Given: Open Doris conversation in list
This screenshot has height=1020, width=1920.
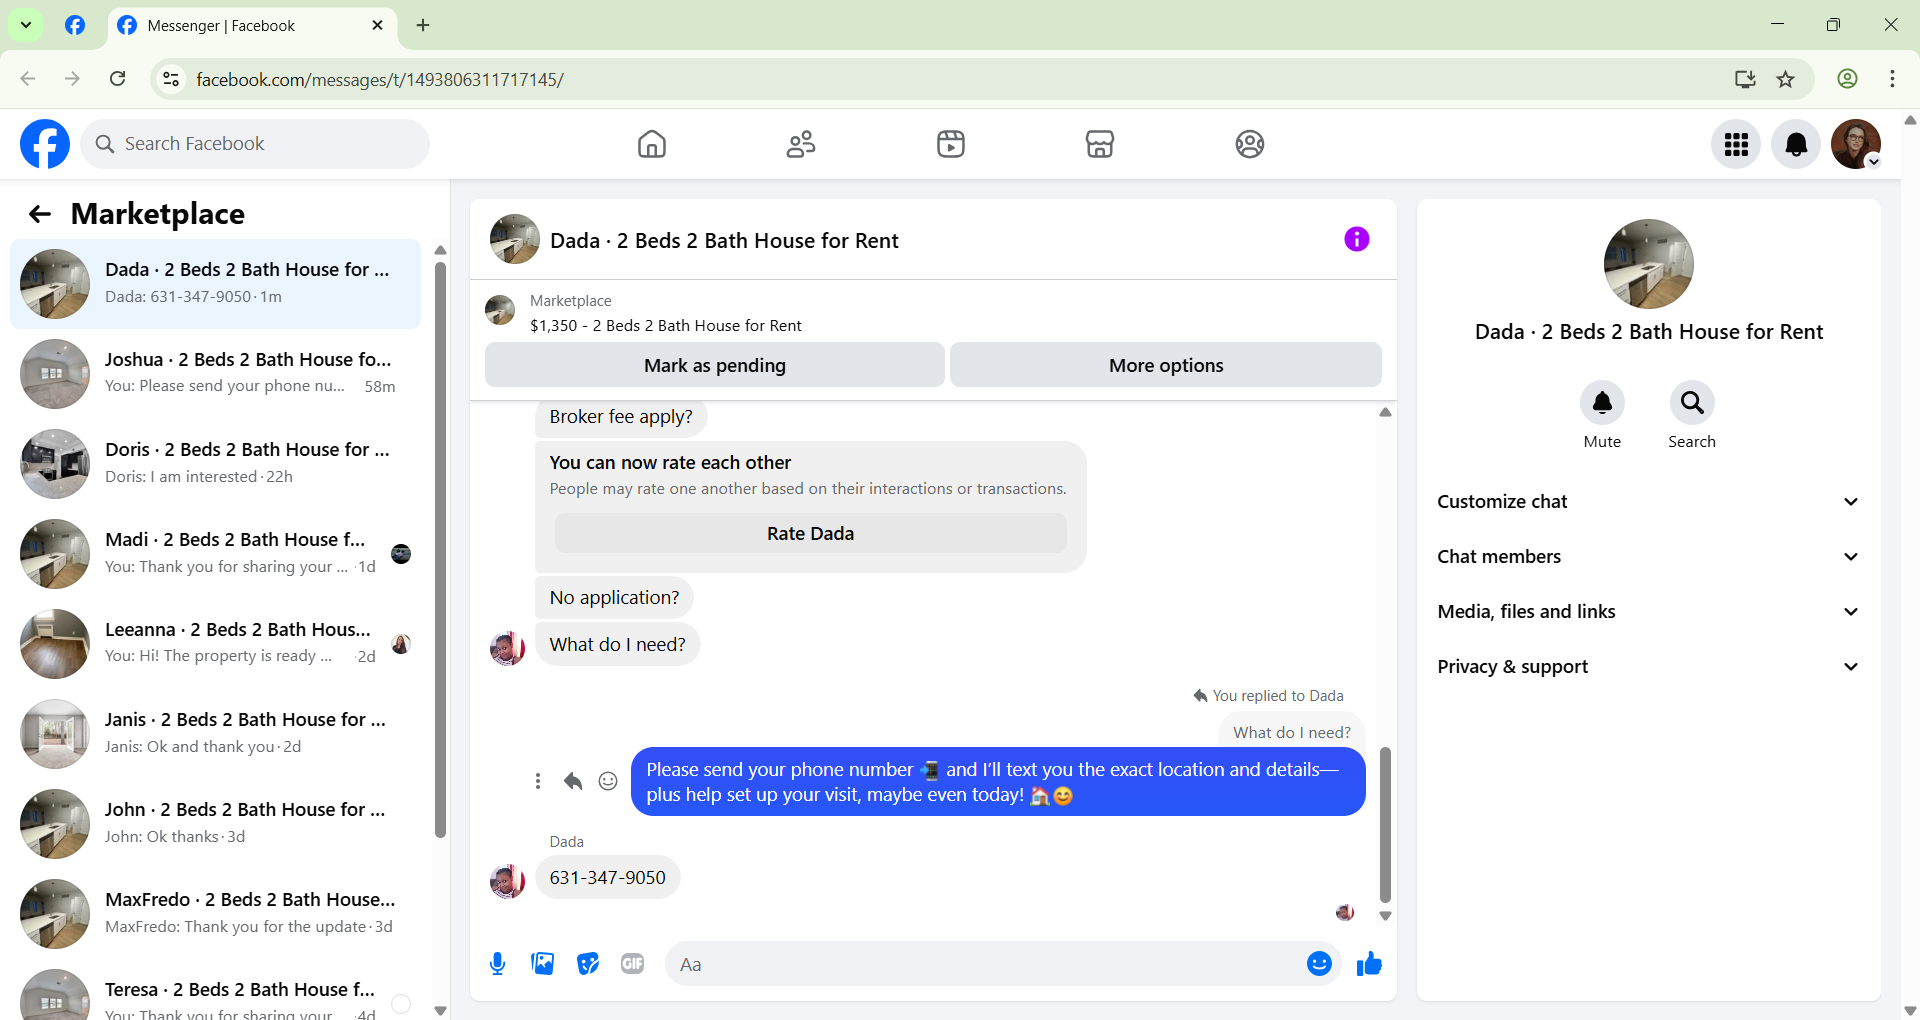Looking at the screenshot, I should click(215, 464).
